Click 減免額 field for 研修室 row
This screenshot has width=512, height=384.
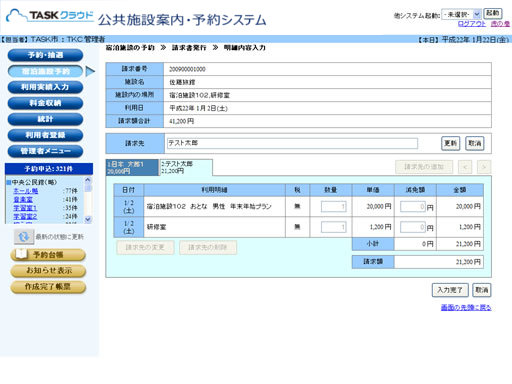coord(413,227)
